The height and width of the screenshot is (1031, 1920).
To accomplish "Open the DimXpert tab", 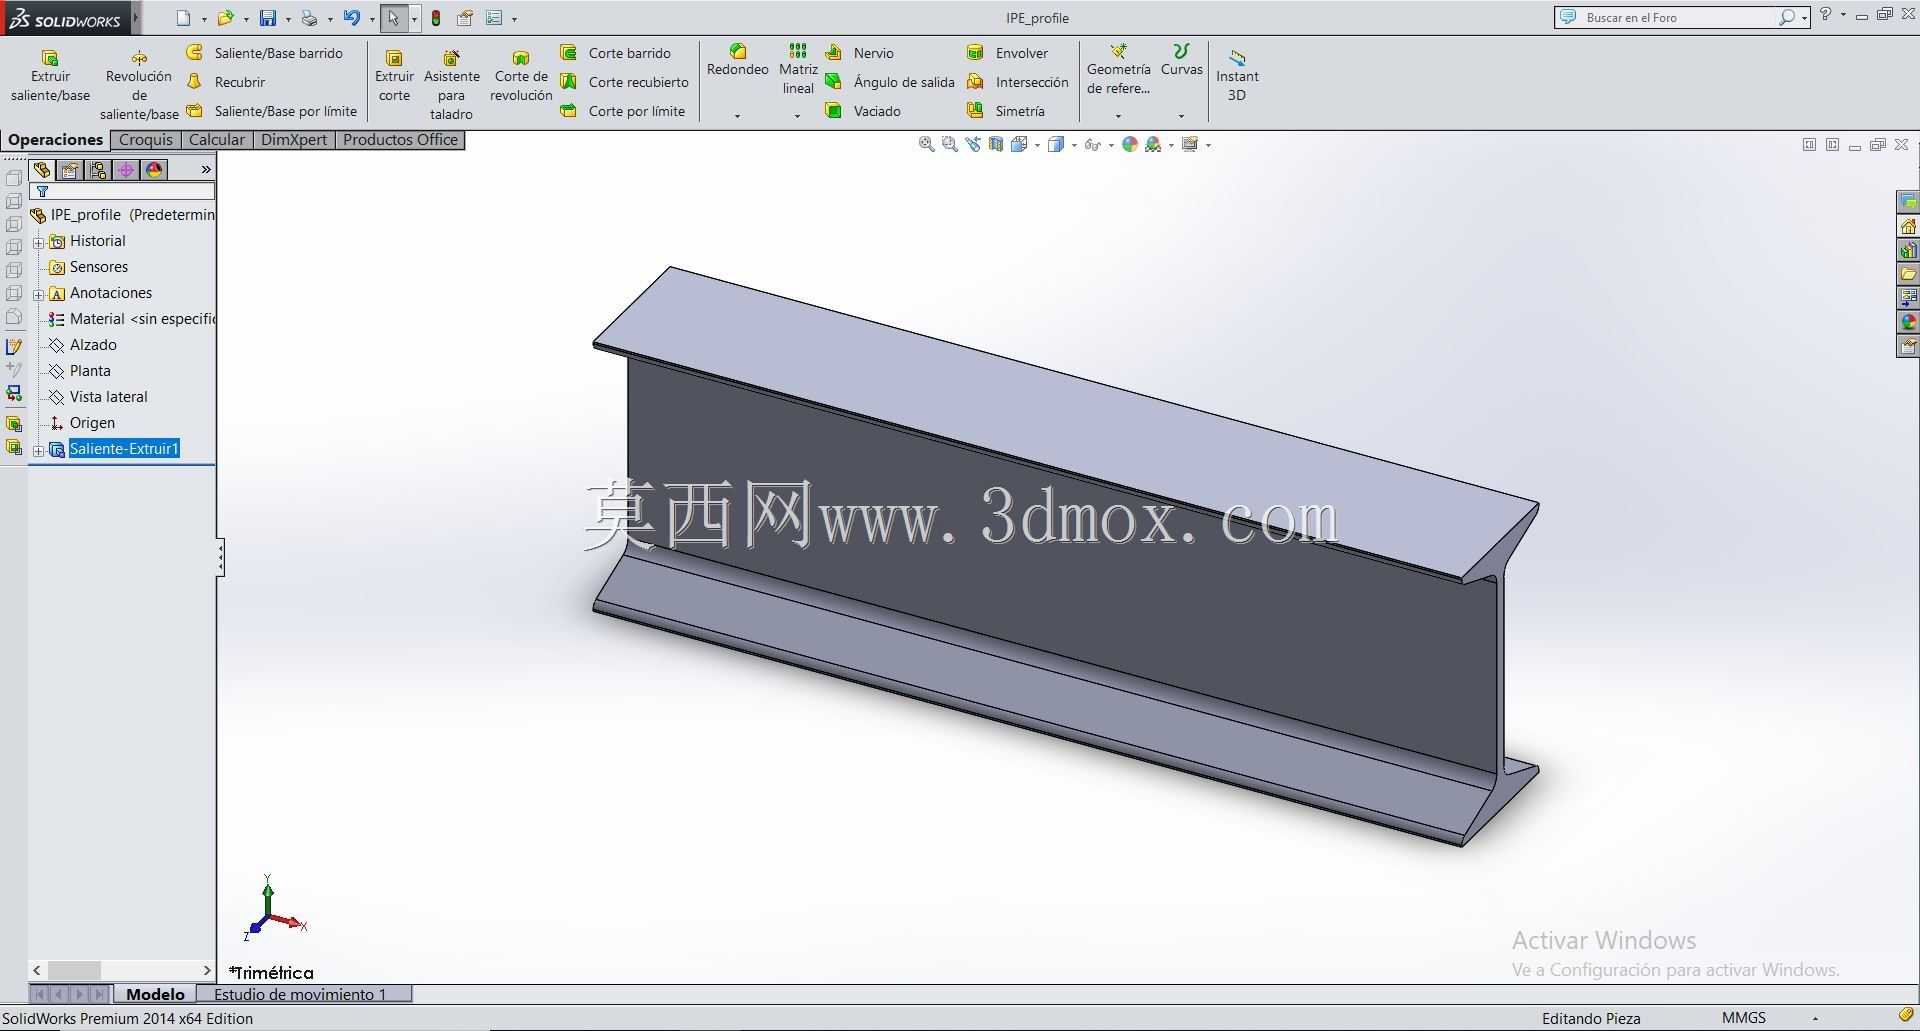I will pyautogui.click(x=294, y=140).
